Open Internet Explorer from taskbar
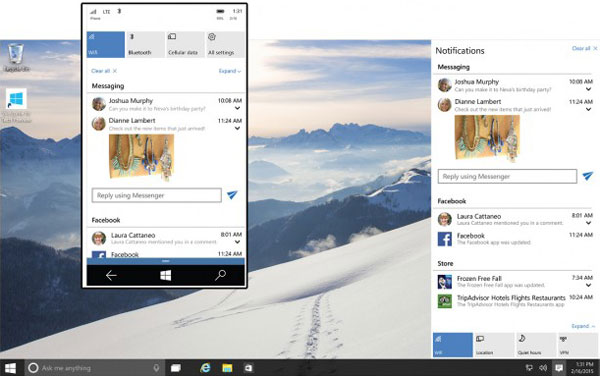 205,368
